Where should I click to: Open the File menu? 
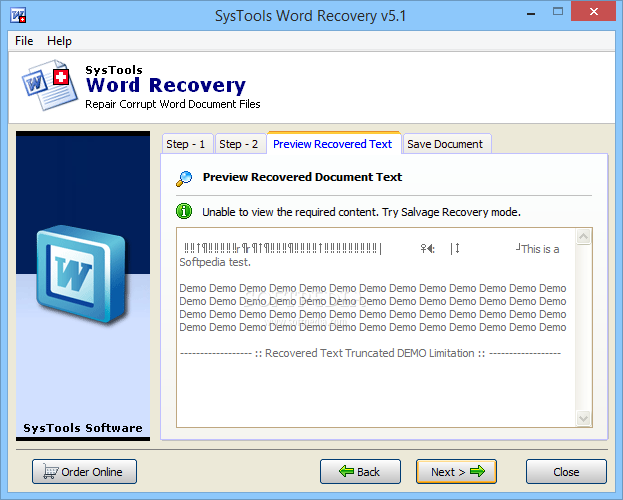[x=24, y=41]
